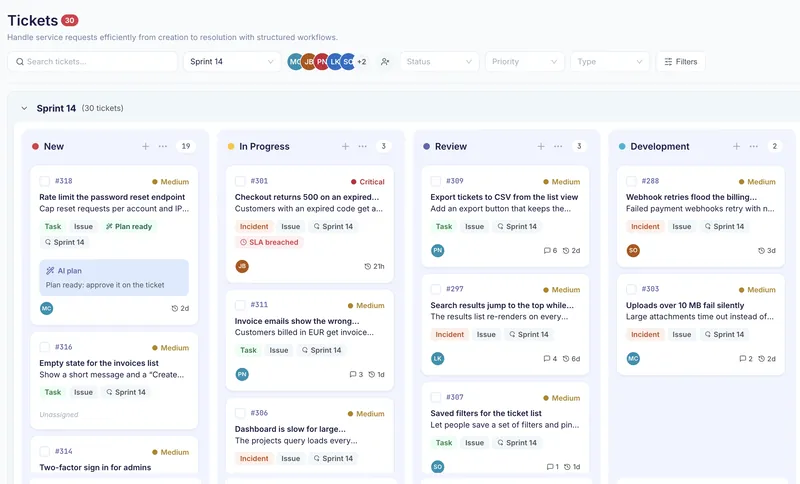Open the Priority filter dropdown

[x=524, y=62]
